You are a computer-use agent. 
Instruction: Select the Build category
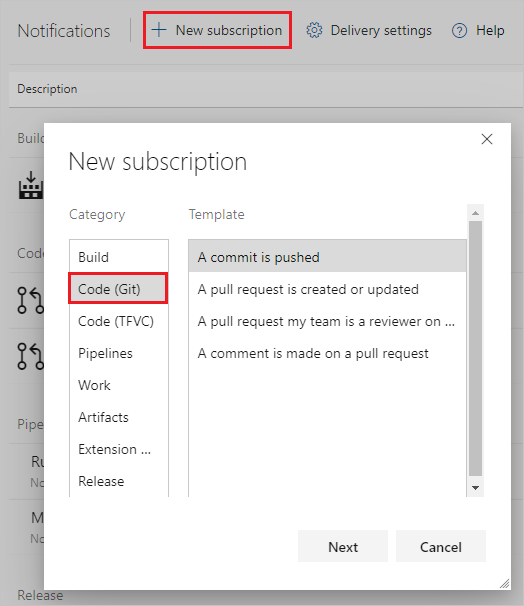(119, 257)
